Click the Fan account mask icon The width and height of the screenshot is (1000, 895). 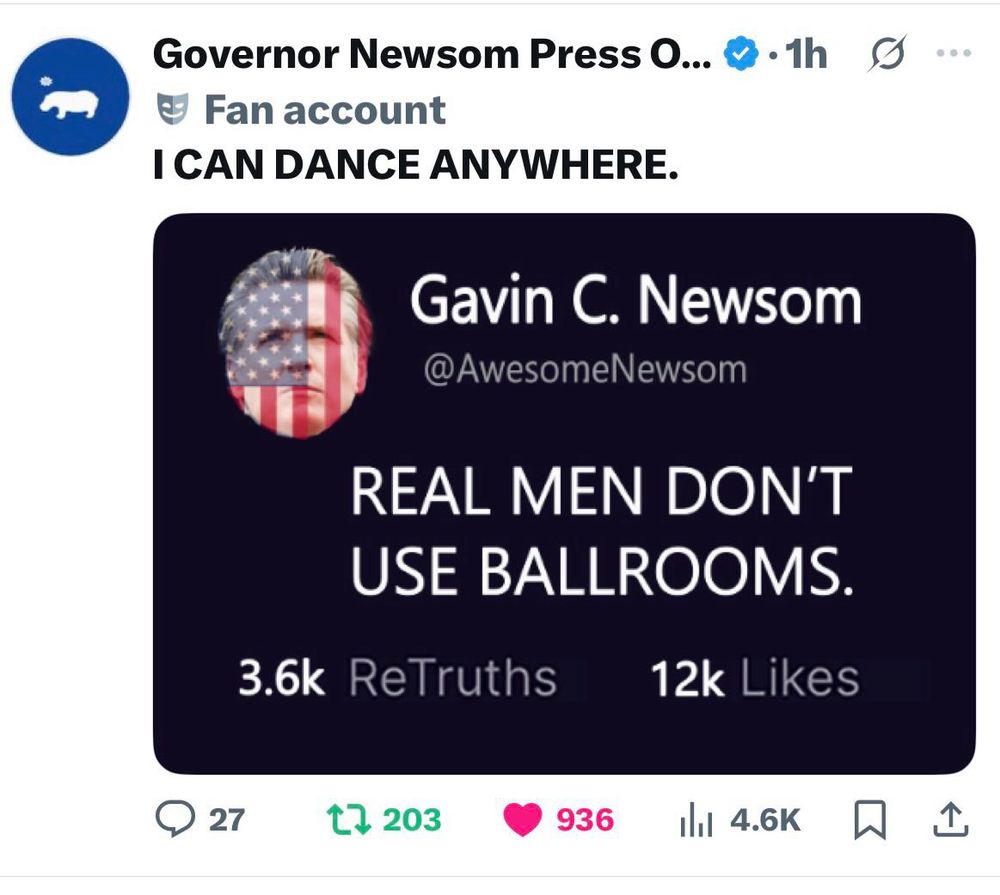tap(173, 109)
